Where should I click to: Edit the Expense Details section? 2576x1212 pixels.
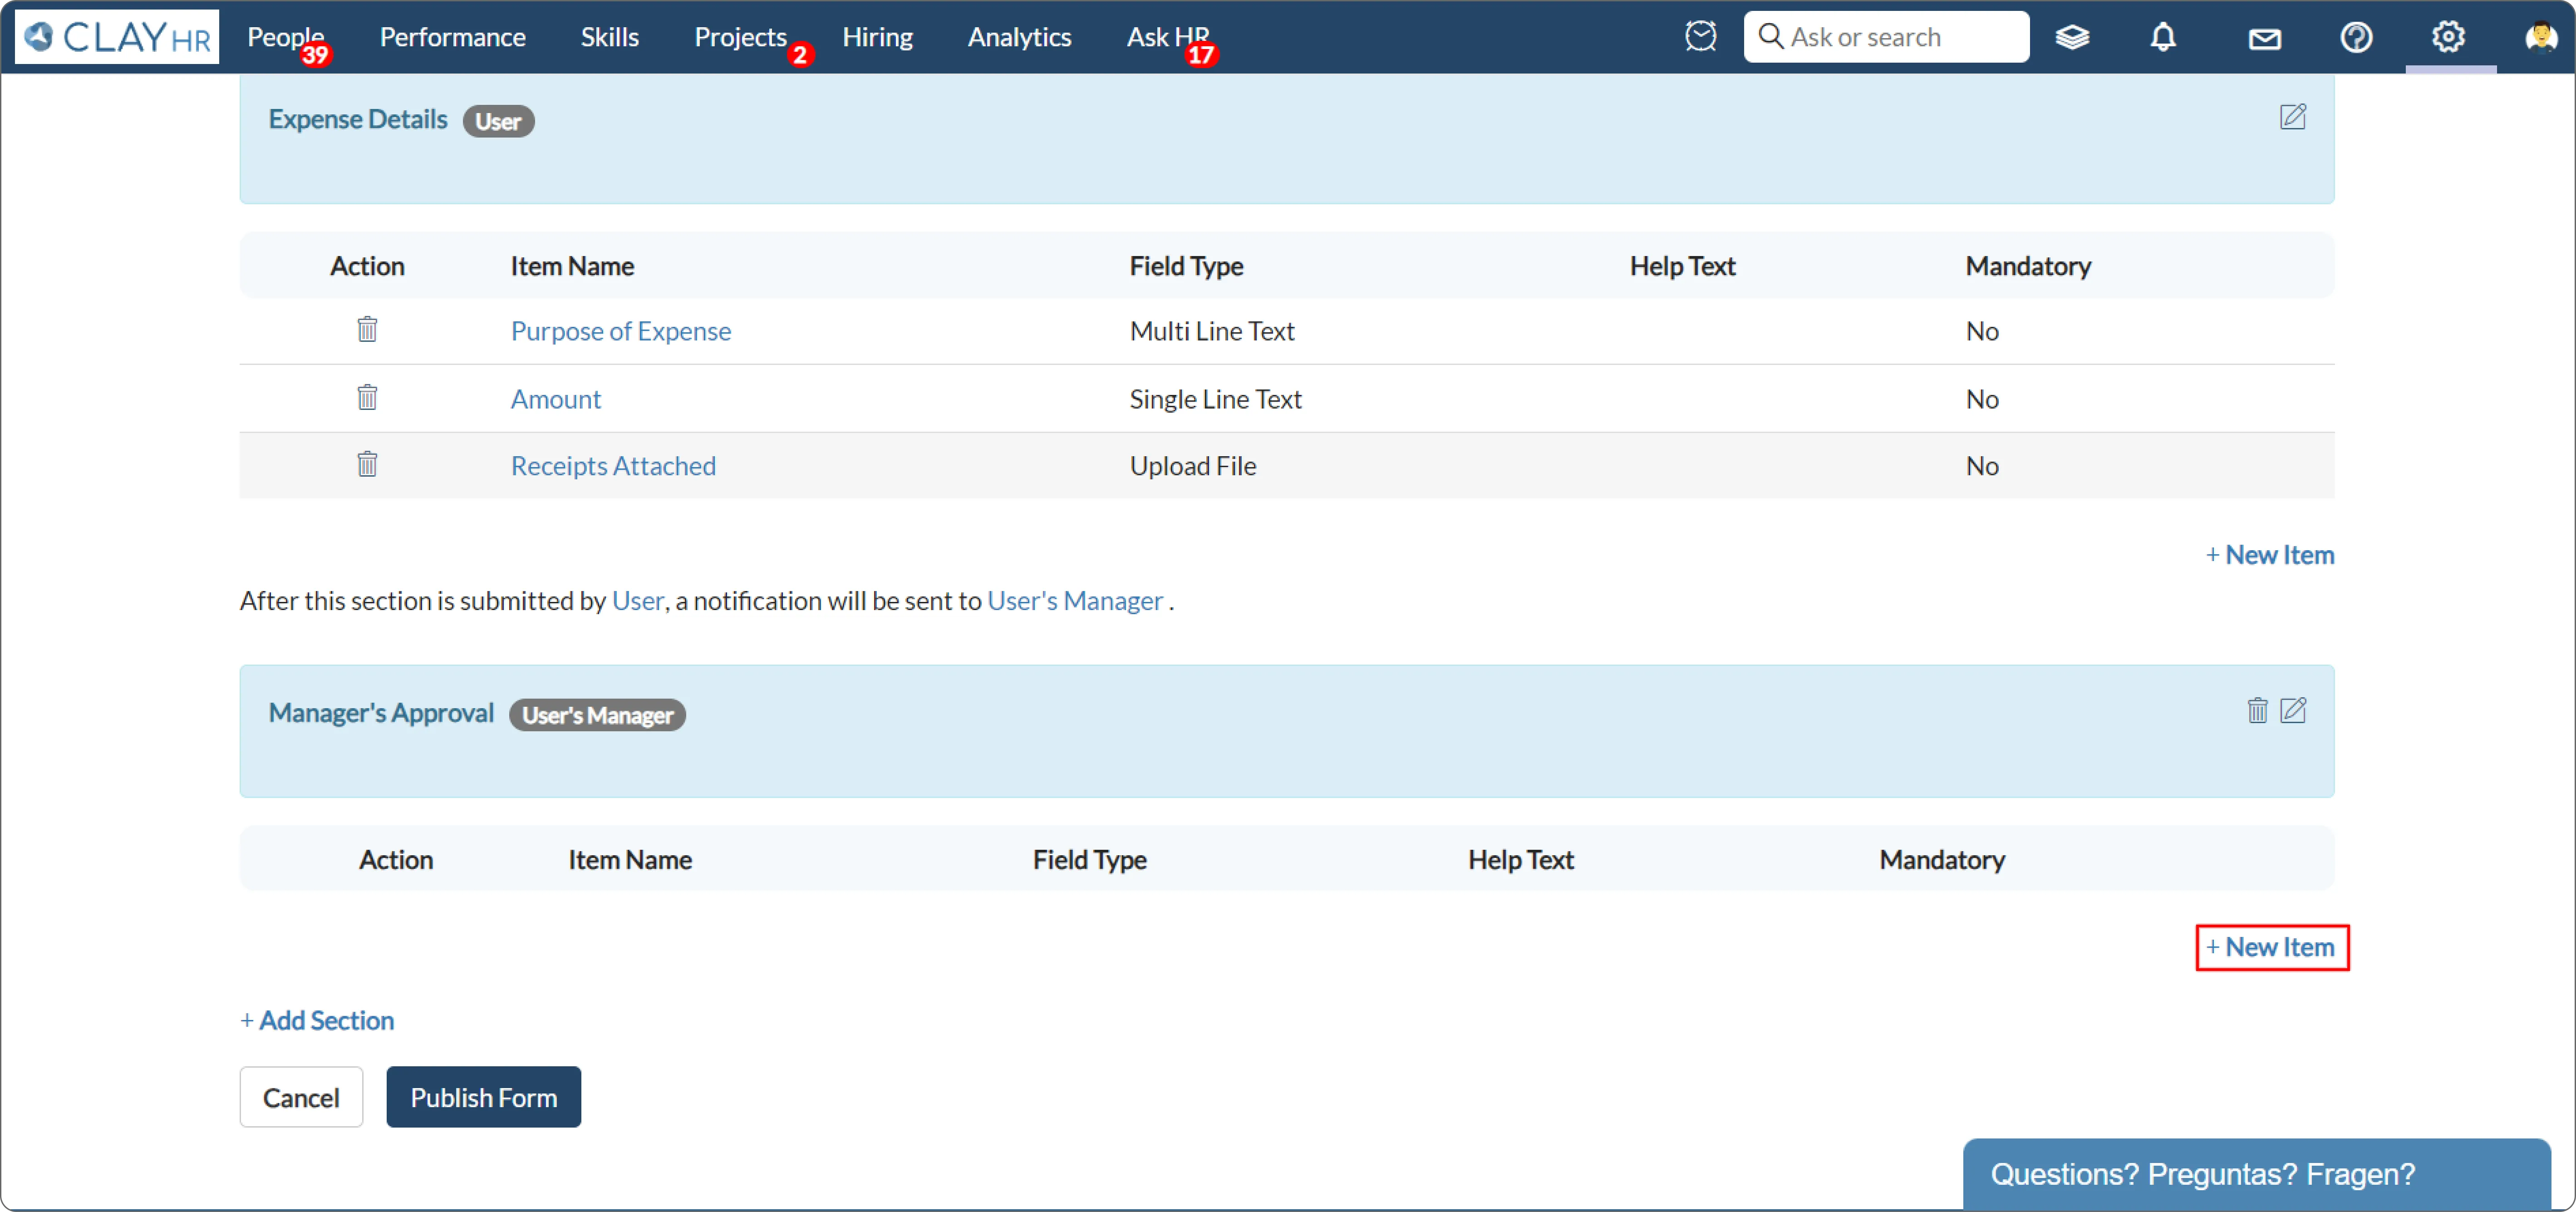point(2292,118)
